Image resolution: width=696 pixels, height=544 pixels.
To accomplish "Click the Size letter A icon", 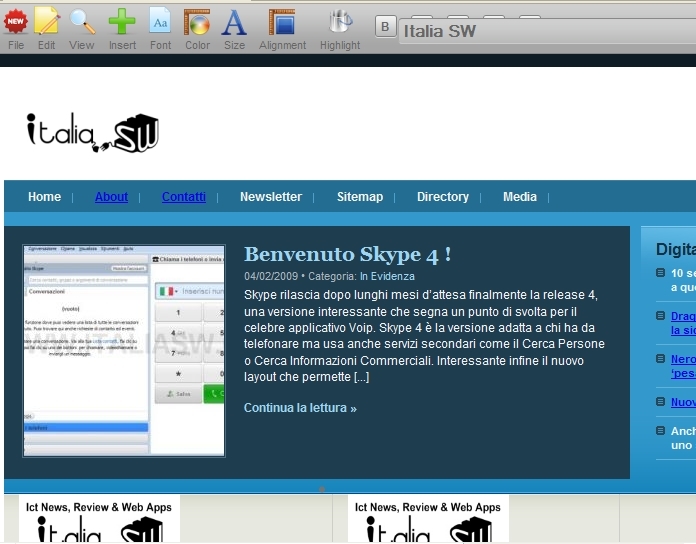I will [234, 22].
